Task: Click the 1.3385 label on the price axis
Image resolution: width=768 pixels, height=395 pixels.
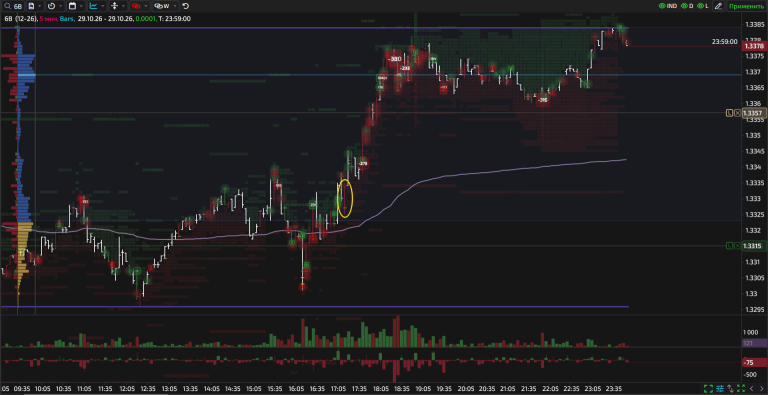Action: (754, 24)
